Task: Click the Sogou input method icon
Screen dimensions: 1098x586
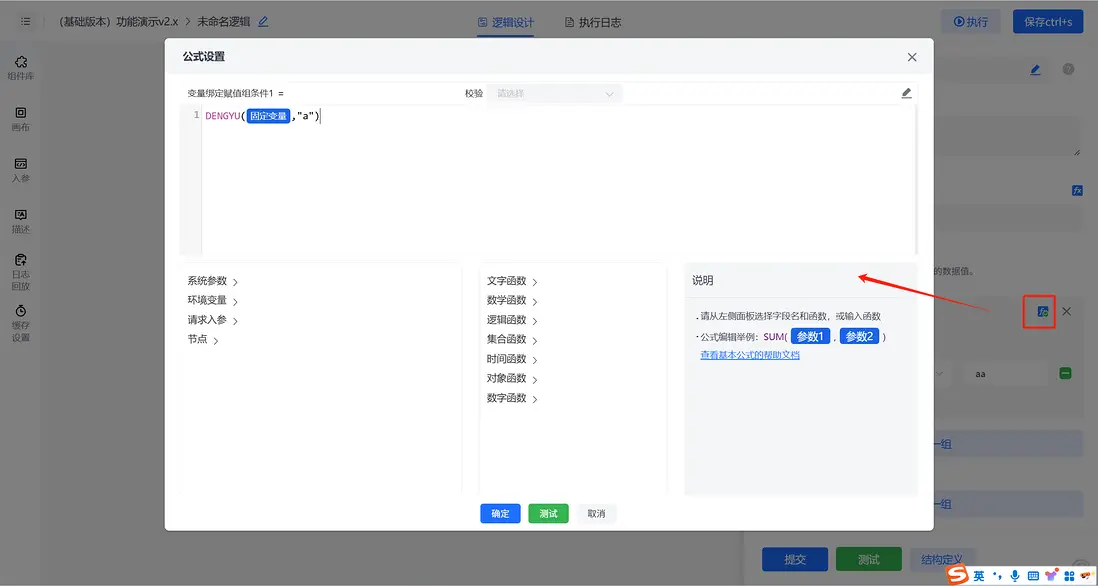Action: (957, 575)
